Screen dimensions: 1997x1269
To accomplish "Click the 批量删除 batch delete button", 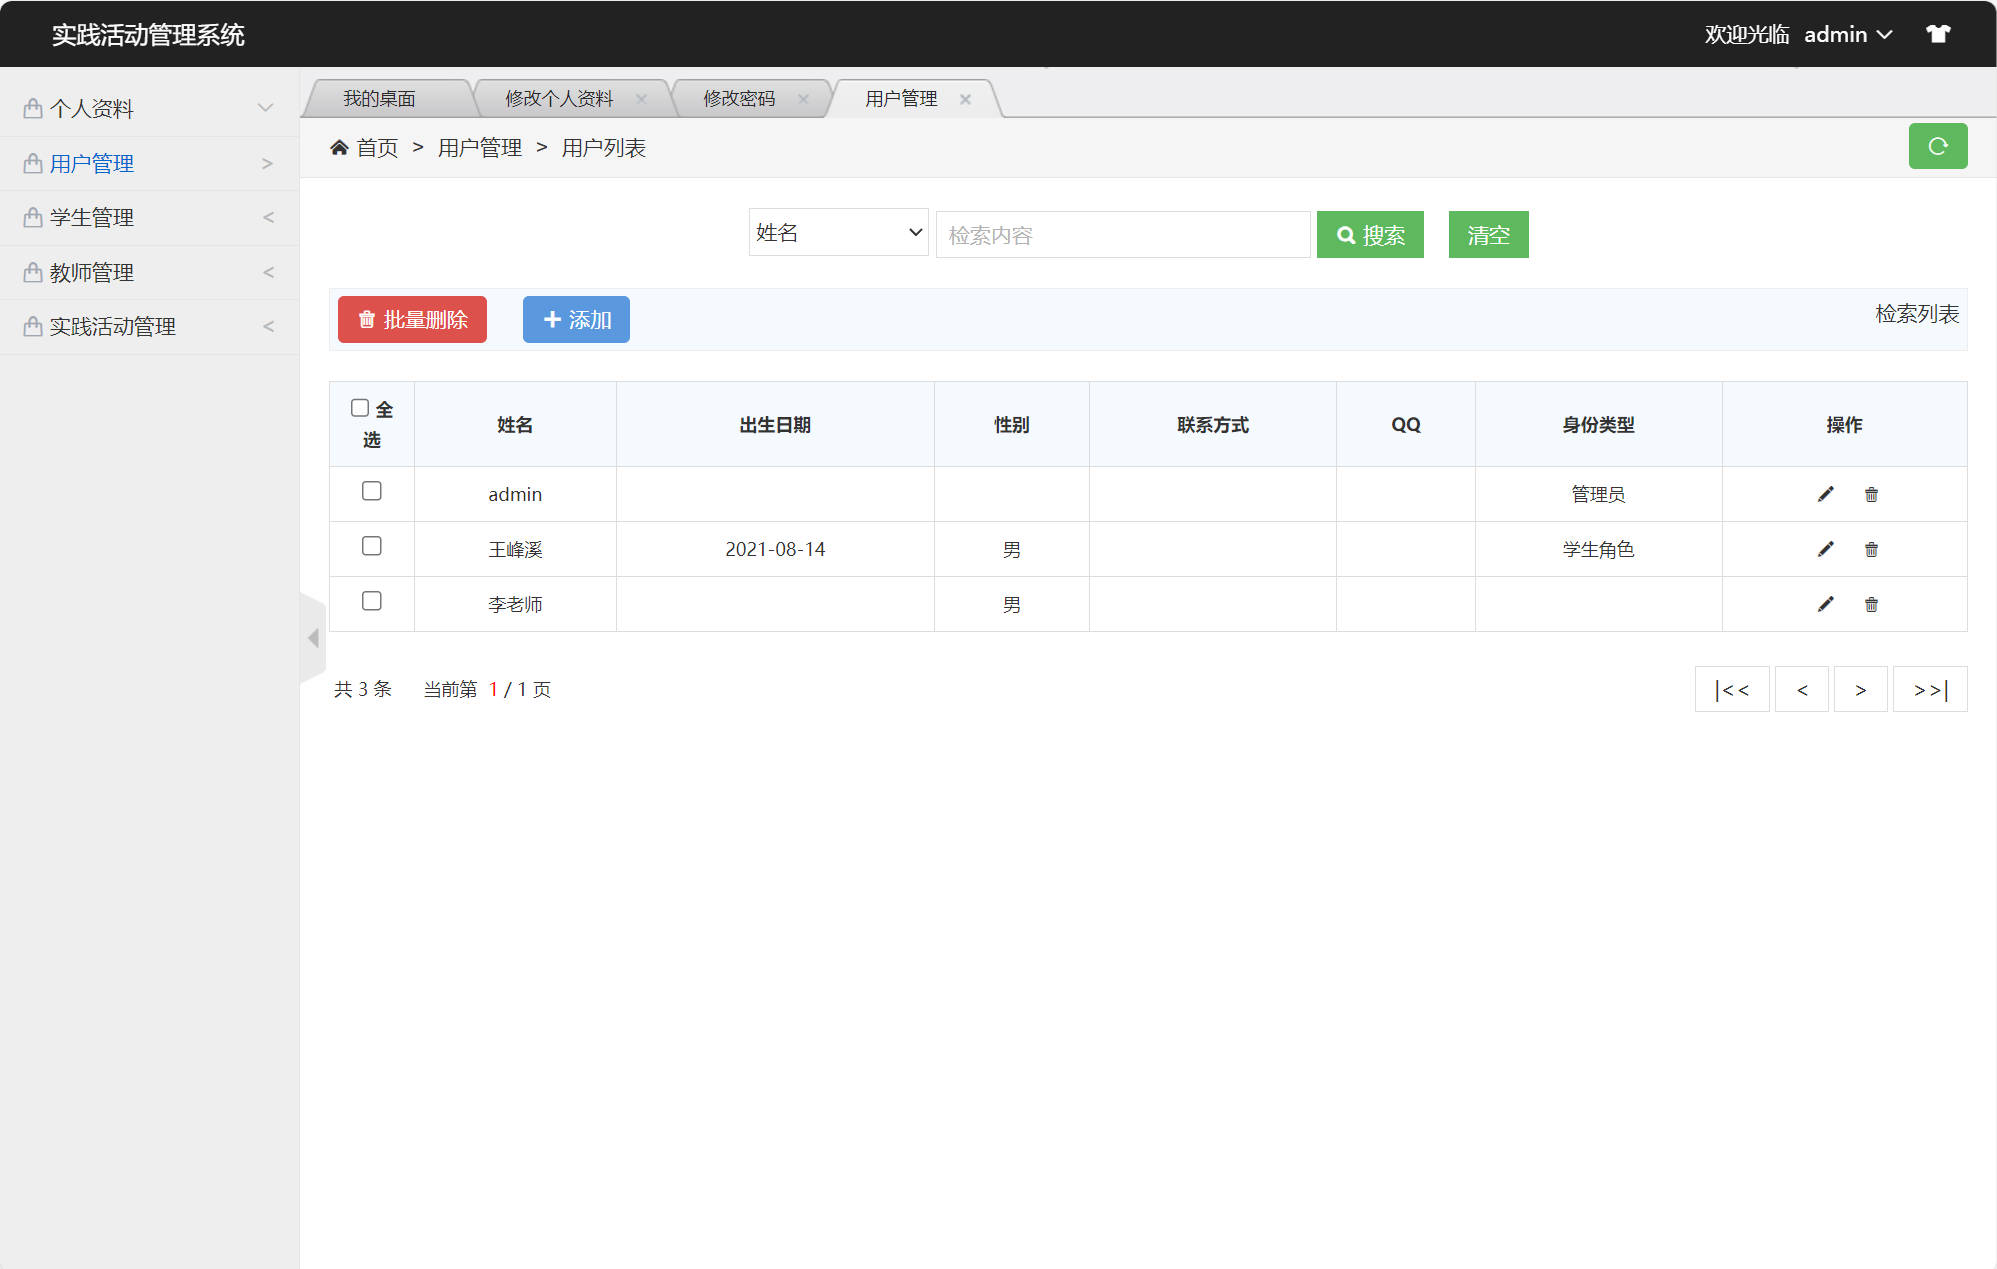I will (x=411, y=319).
